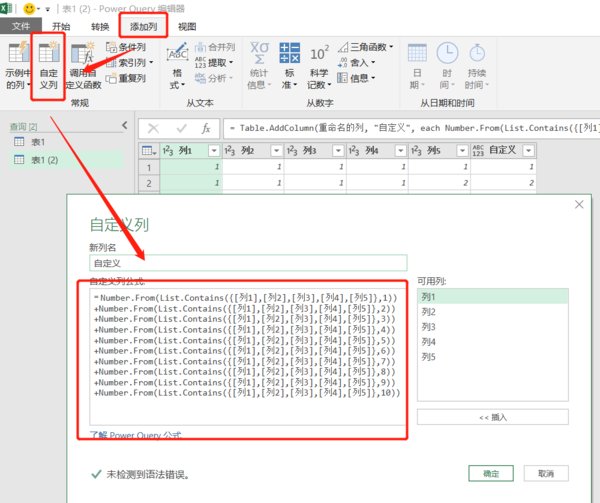Open the 持续时间 duration tool

pyautogui.click(x=477, y=65)
